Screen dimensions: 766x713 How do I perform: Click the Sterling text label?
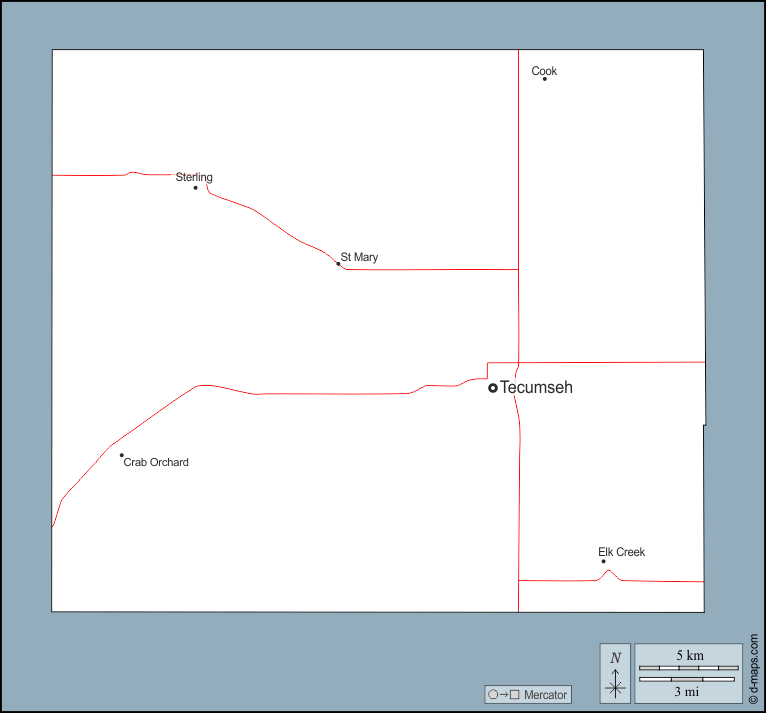point(194,177)
